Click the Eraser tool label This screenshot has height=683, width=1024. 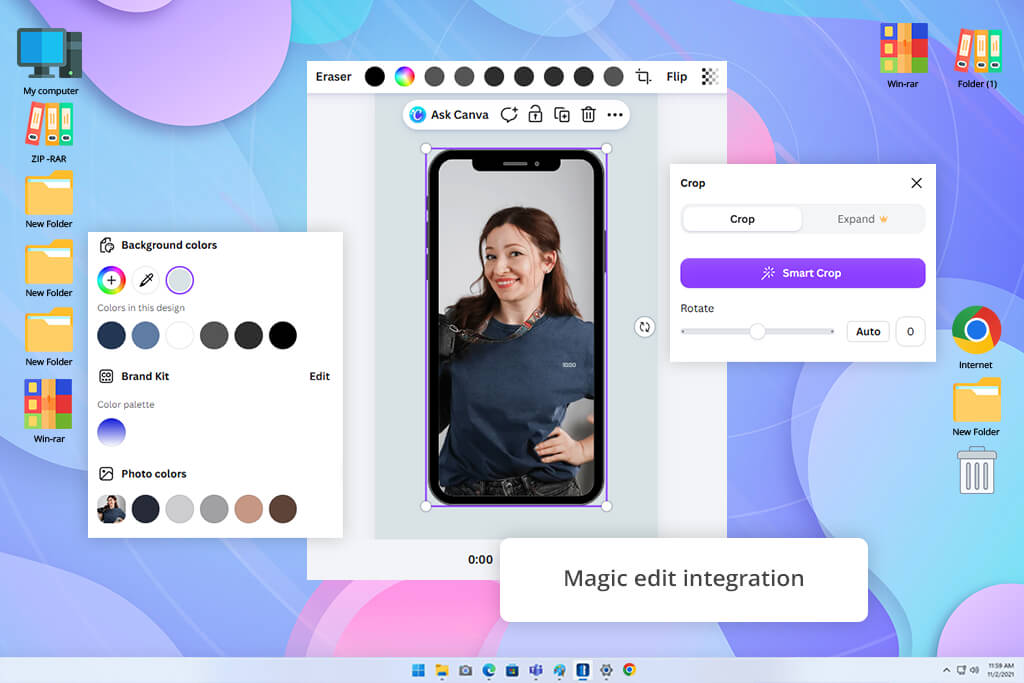(333, 76)
